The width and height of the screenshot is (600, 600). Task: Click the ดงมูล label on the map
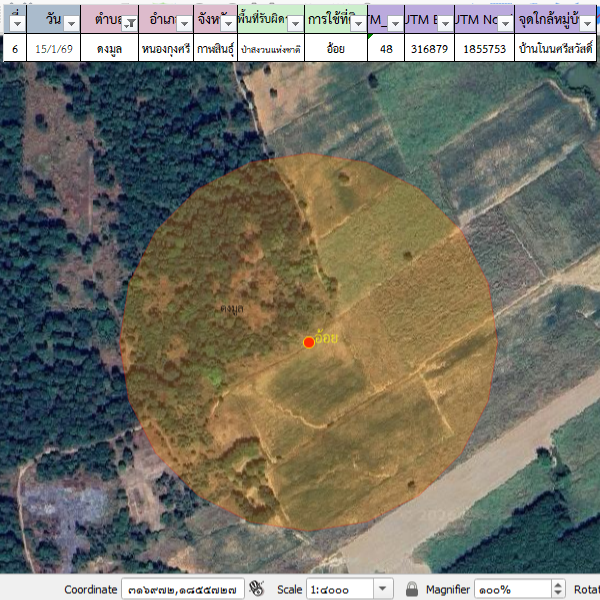(x=231, y=310)
